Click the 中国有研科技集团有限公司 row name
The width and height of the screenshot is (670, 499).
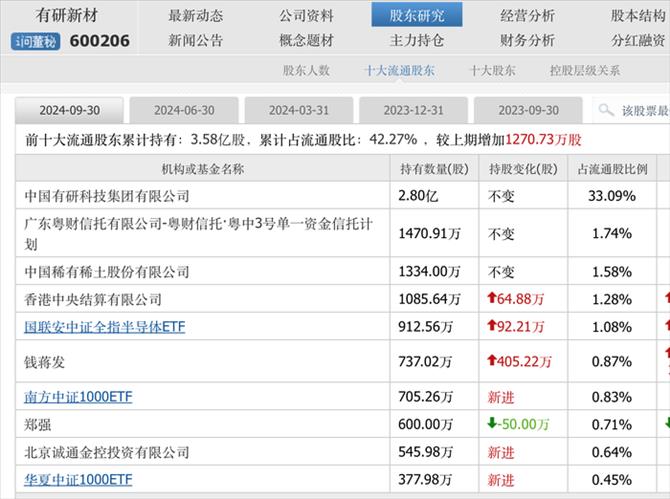107,196
